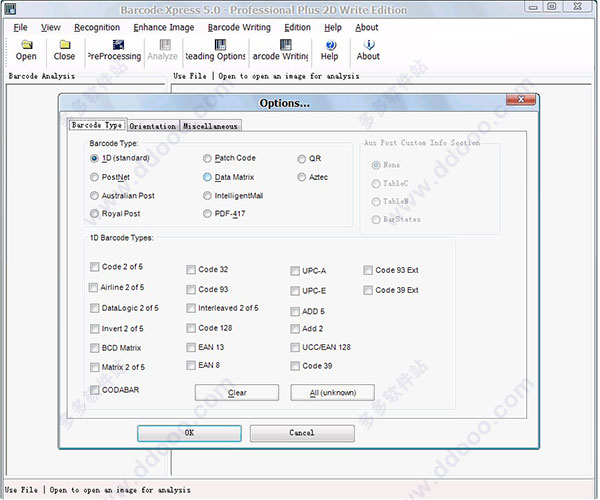Check the Code 39 Ext checkbox

[x=368, y=290]
